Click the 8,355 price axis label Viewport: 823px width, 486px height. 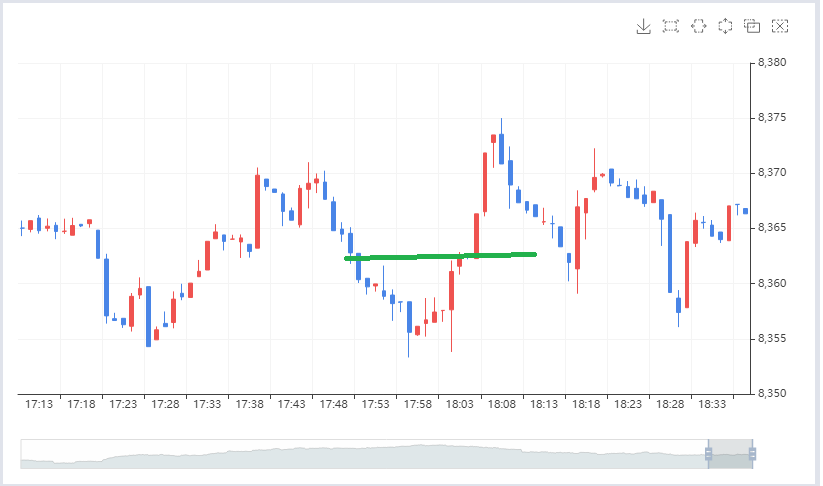(x=772, y=339)
